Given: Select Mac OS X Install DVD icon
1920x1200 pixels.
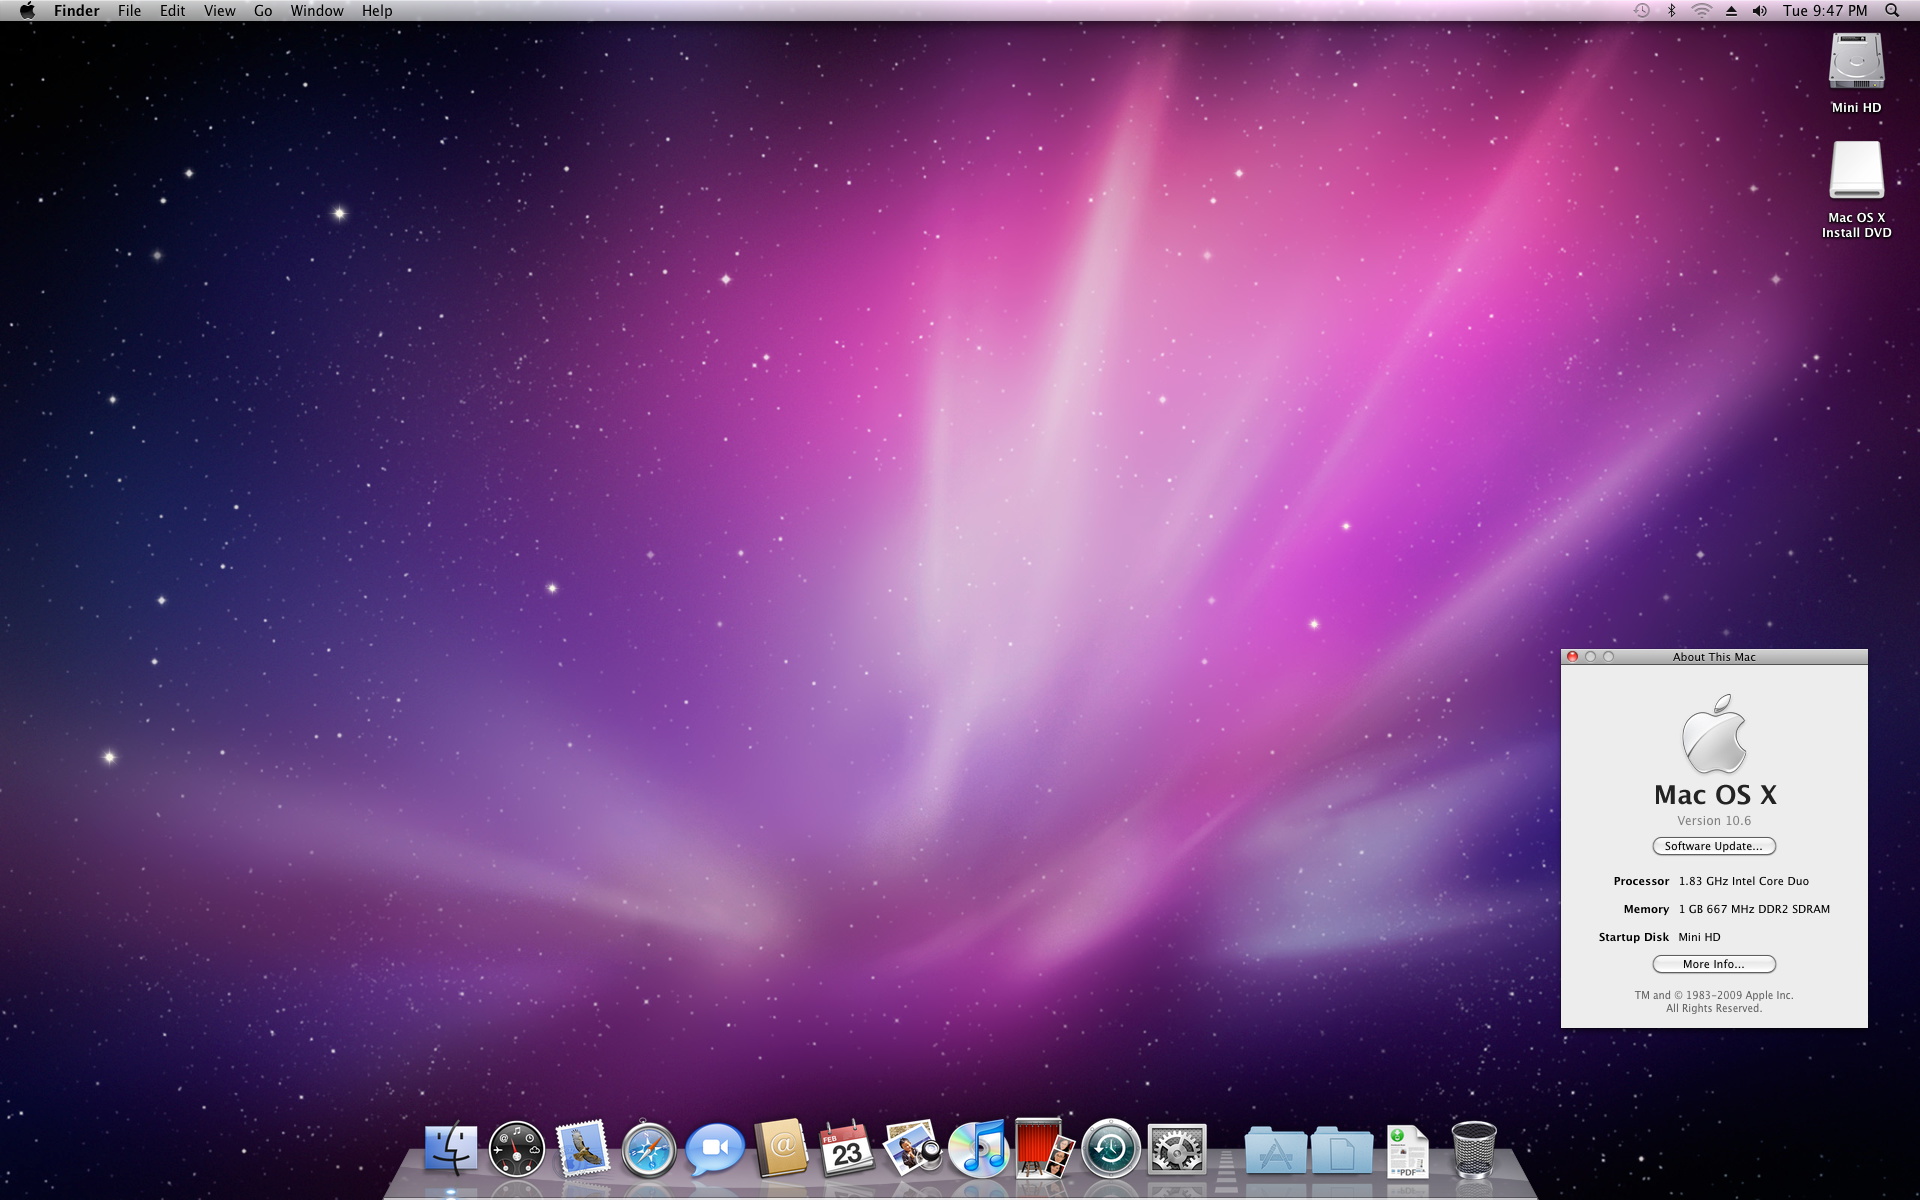Looking at the screenshot, I should point(1856,172).
